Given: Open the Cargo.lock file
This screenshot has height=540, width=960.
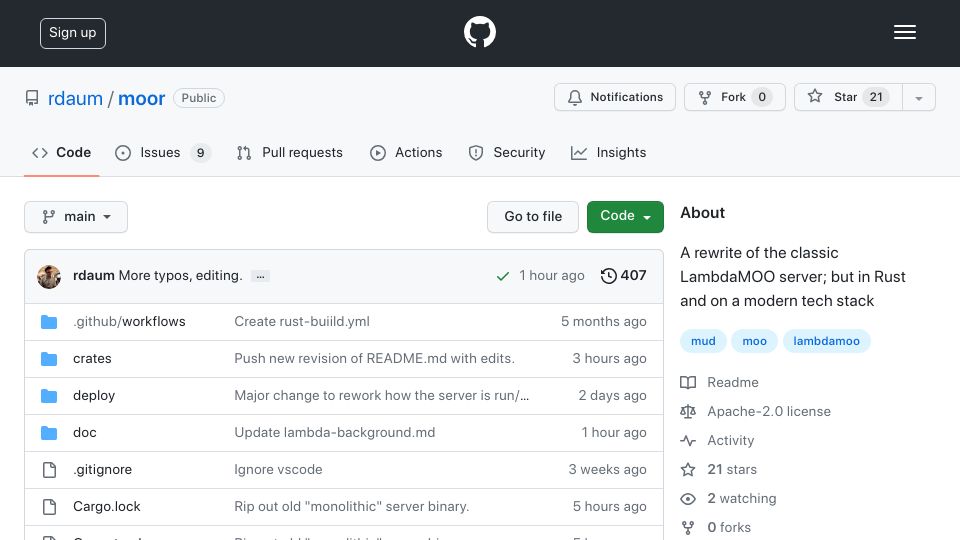Looking at the screenshot, I should (107, 506).
